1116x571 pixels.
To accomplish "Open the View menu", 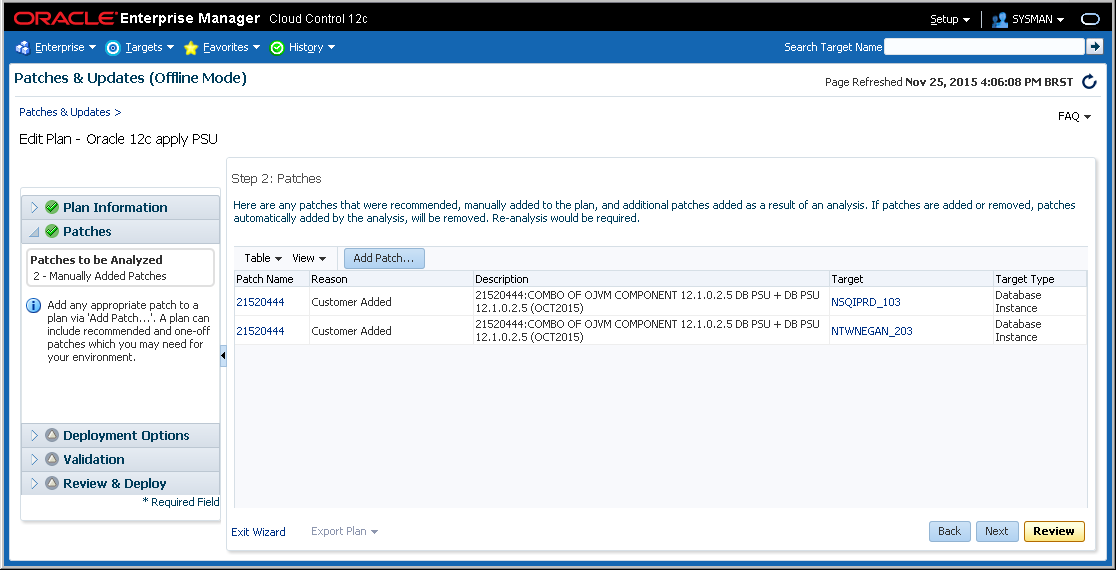I will pyautogui.click(x=309, y=258).
